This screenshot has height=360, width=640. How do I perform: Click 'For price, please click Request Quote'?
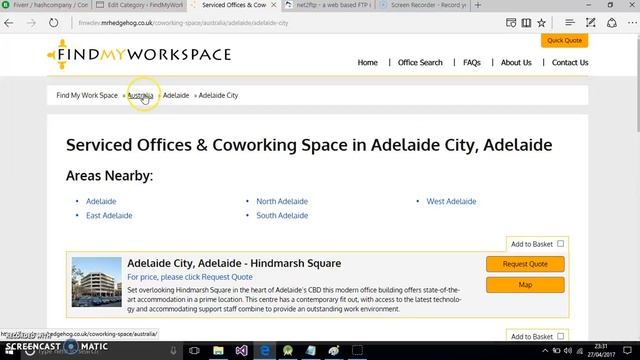pos(190,277)
